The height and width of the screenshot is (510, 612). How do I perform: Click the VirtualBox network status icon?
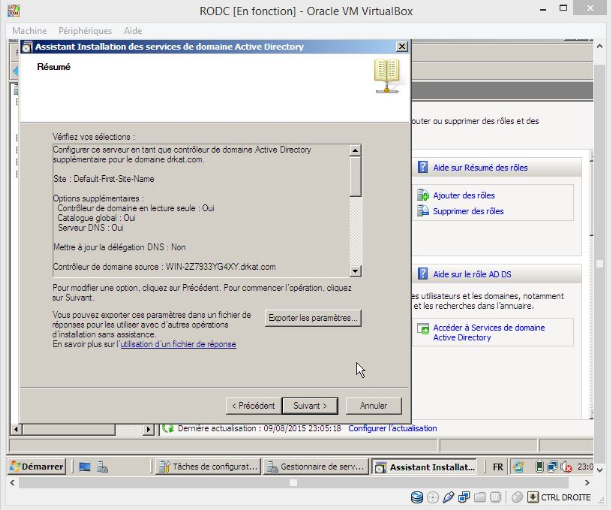tap(464, 497)
